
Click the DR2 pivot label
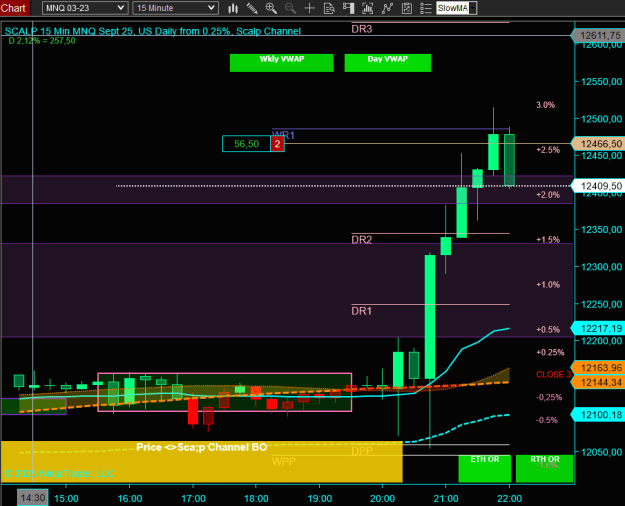click(x=362, y=239)
